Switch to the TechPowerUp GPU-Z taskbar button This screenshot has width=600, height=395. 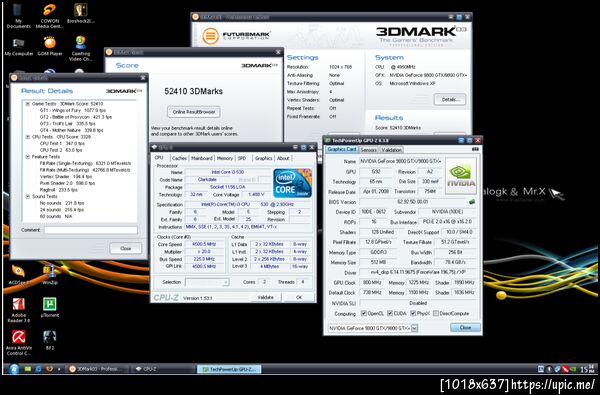(229, 369)
